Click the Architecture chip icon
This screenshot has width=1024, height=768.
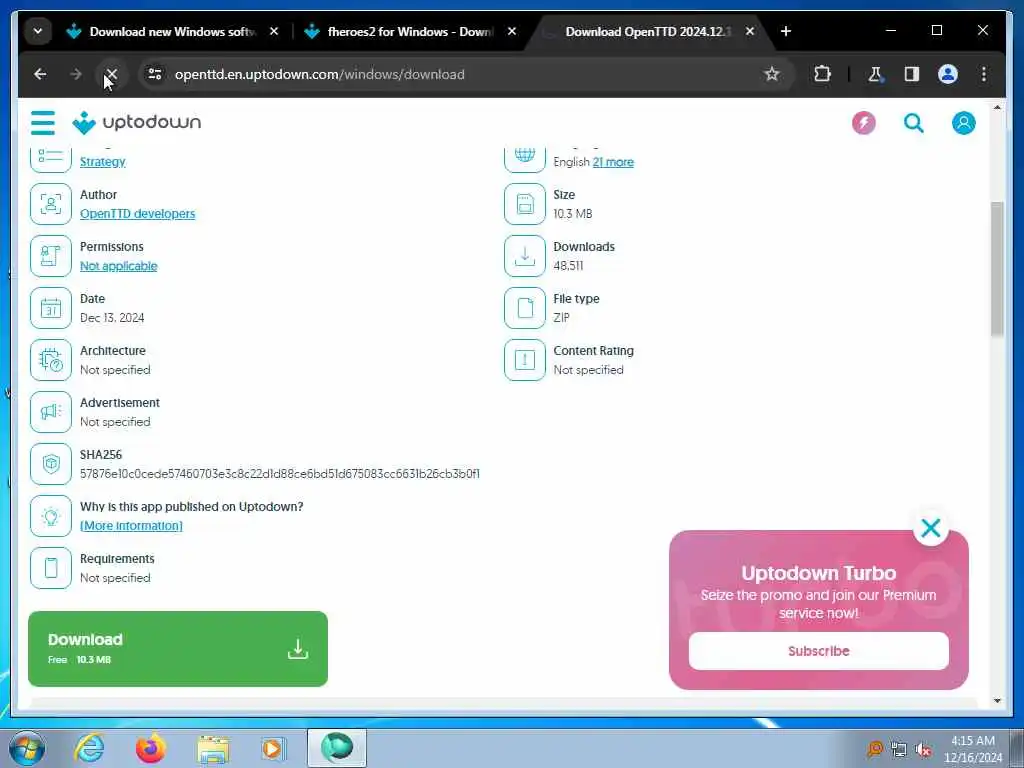(51, 360)
